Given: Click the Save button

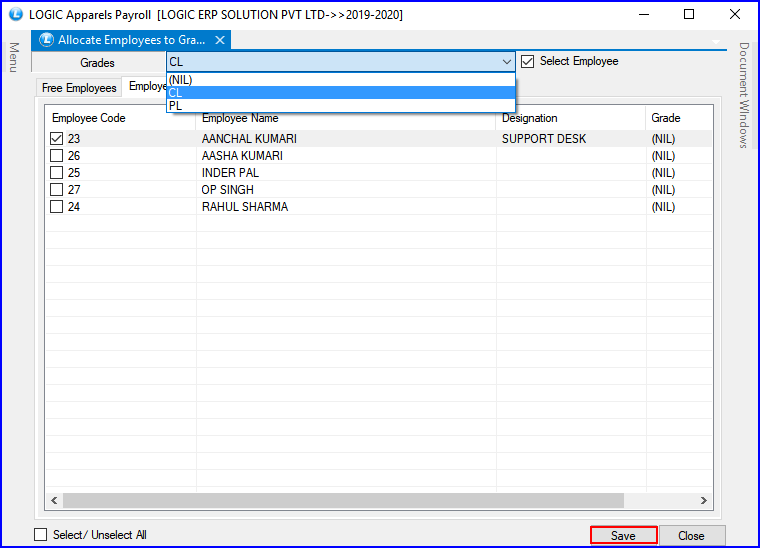Looking at the screenshot, I should tap(623, 535).
